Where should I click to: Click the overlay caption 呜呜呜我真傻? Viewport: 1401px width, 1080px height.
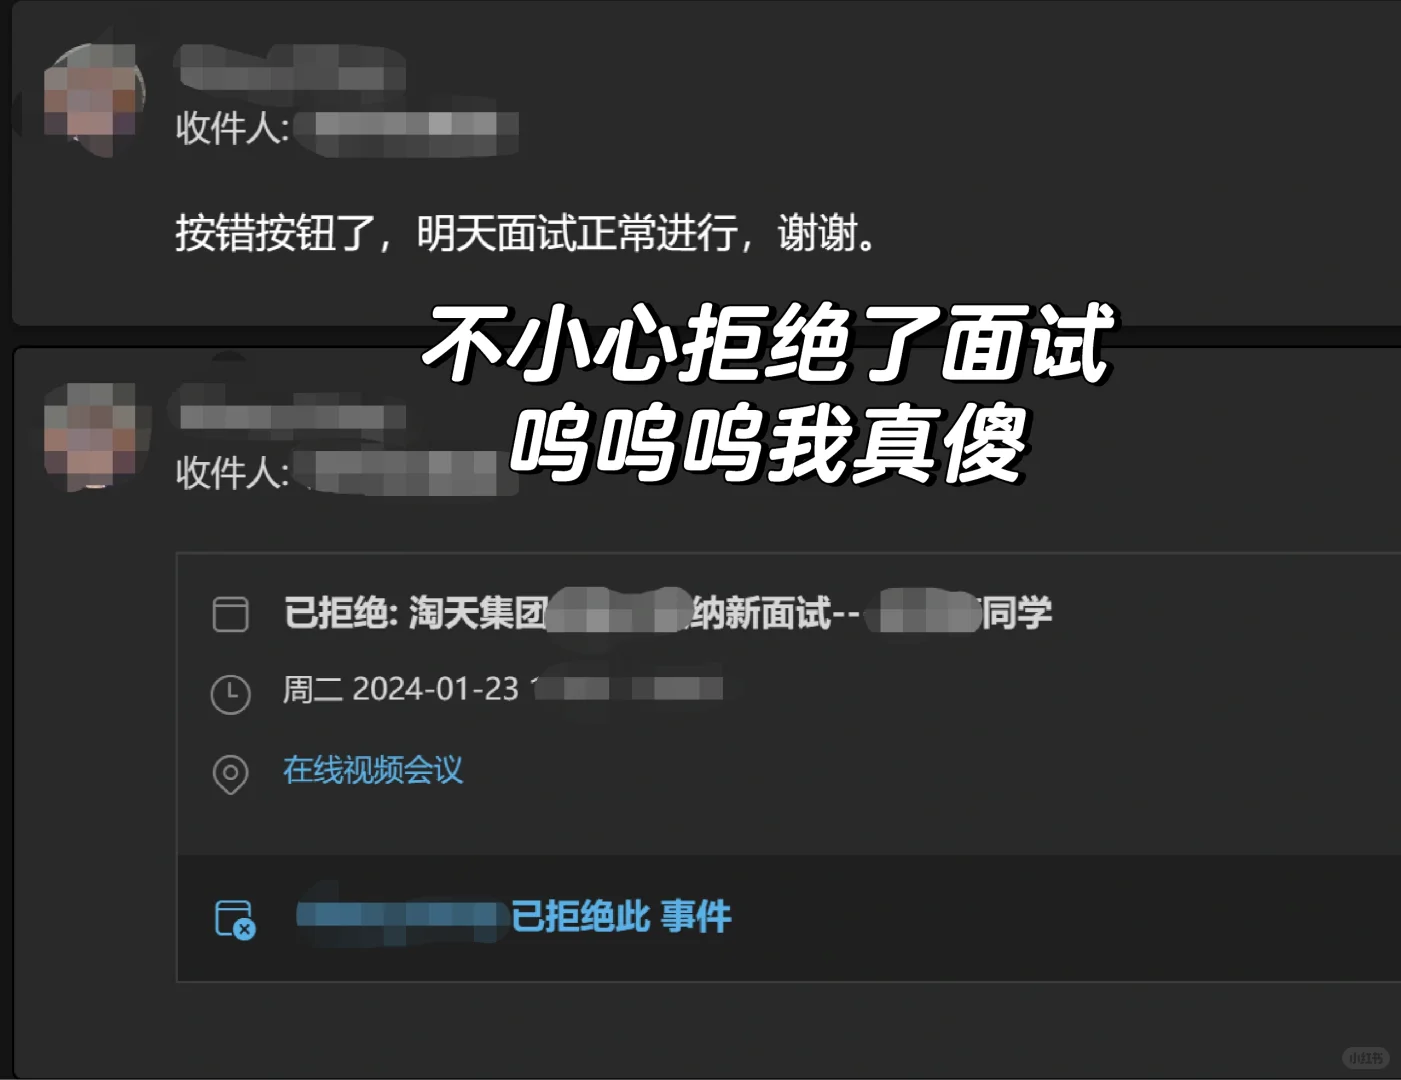[x=768, y=444]
